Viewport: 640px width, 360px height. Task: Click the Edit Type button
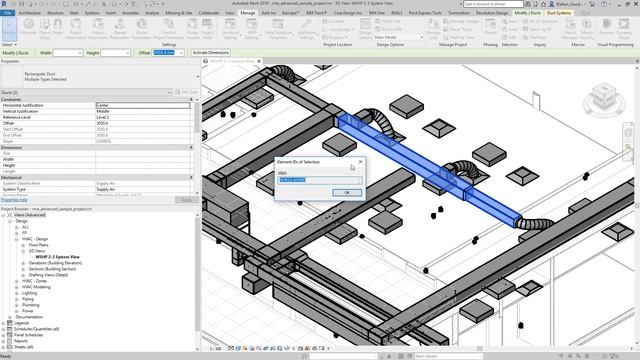point(186,92)
